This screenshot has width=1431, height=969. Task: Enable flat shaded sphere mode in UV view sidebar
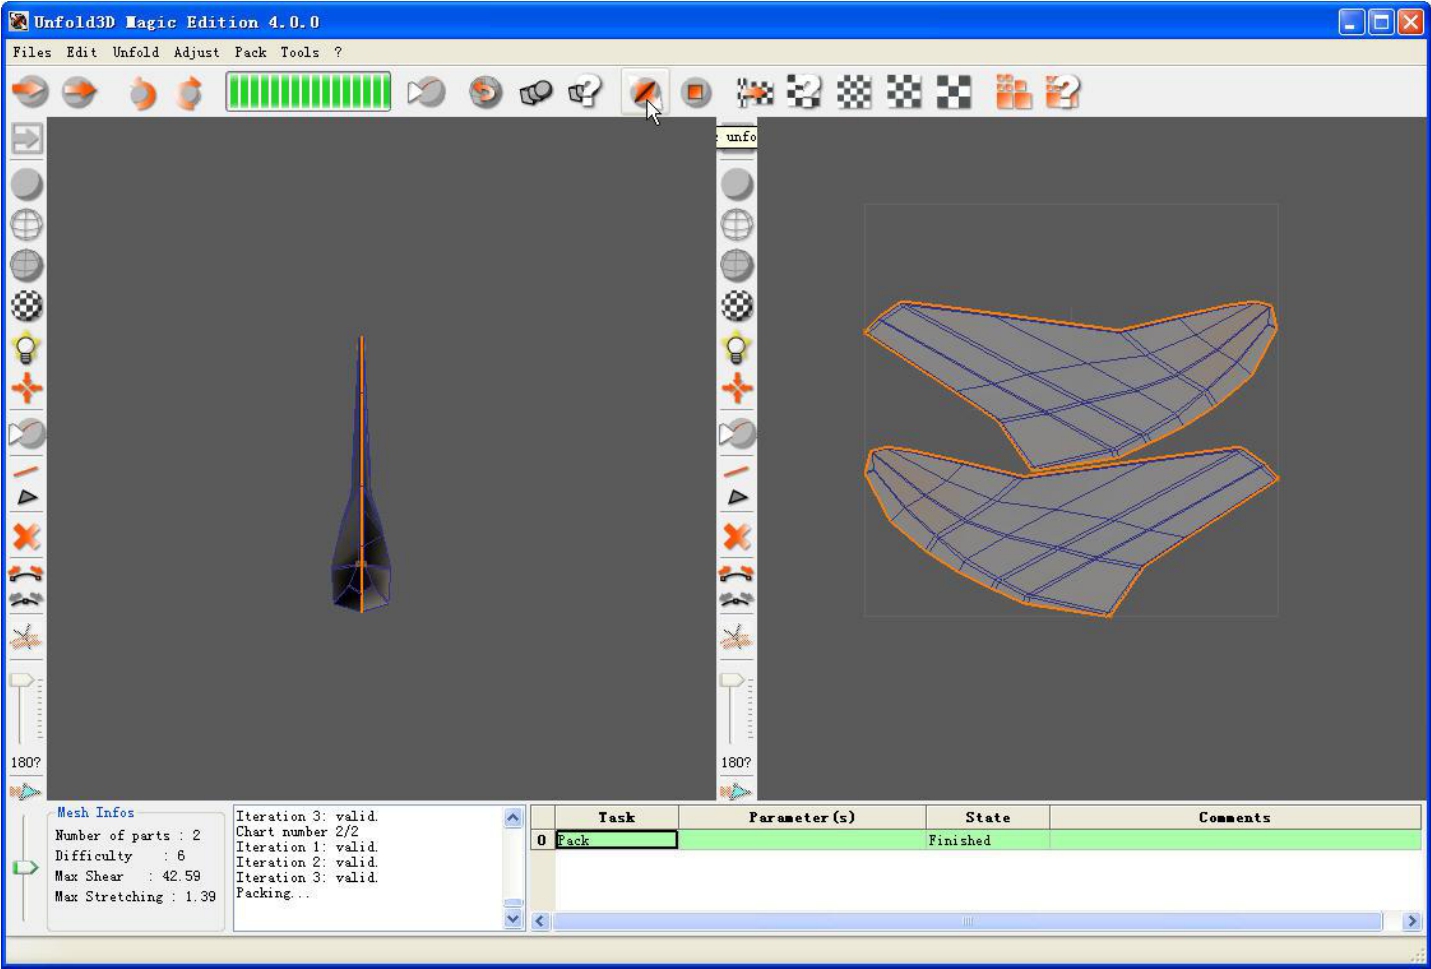(x=737, y=184)
